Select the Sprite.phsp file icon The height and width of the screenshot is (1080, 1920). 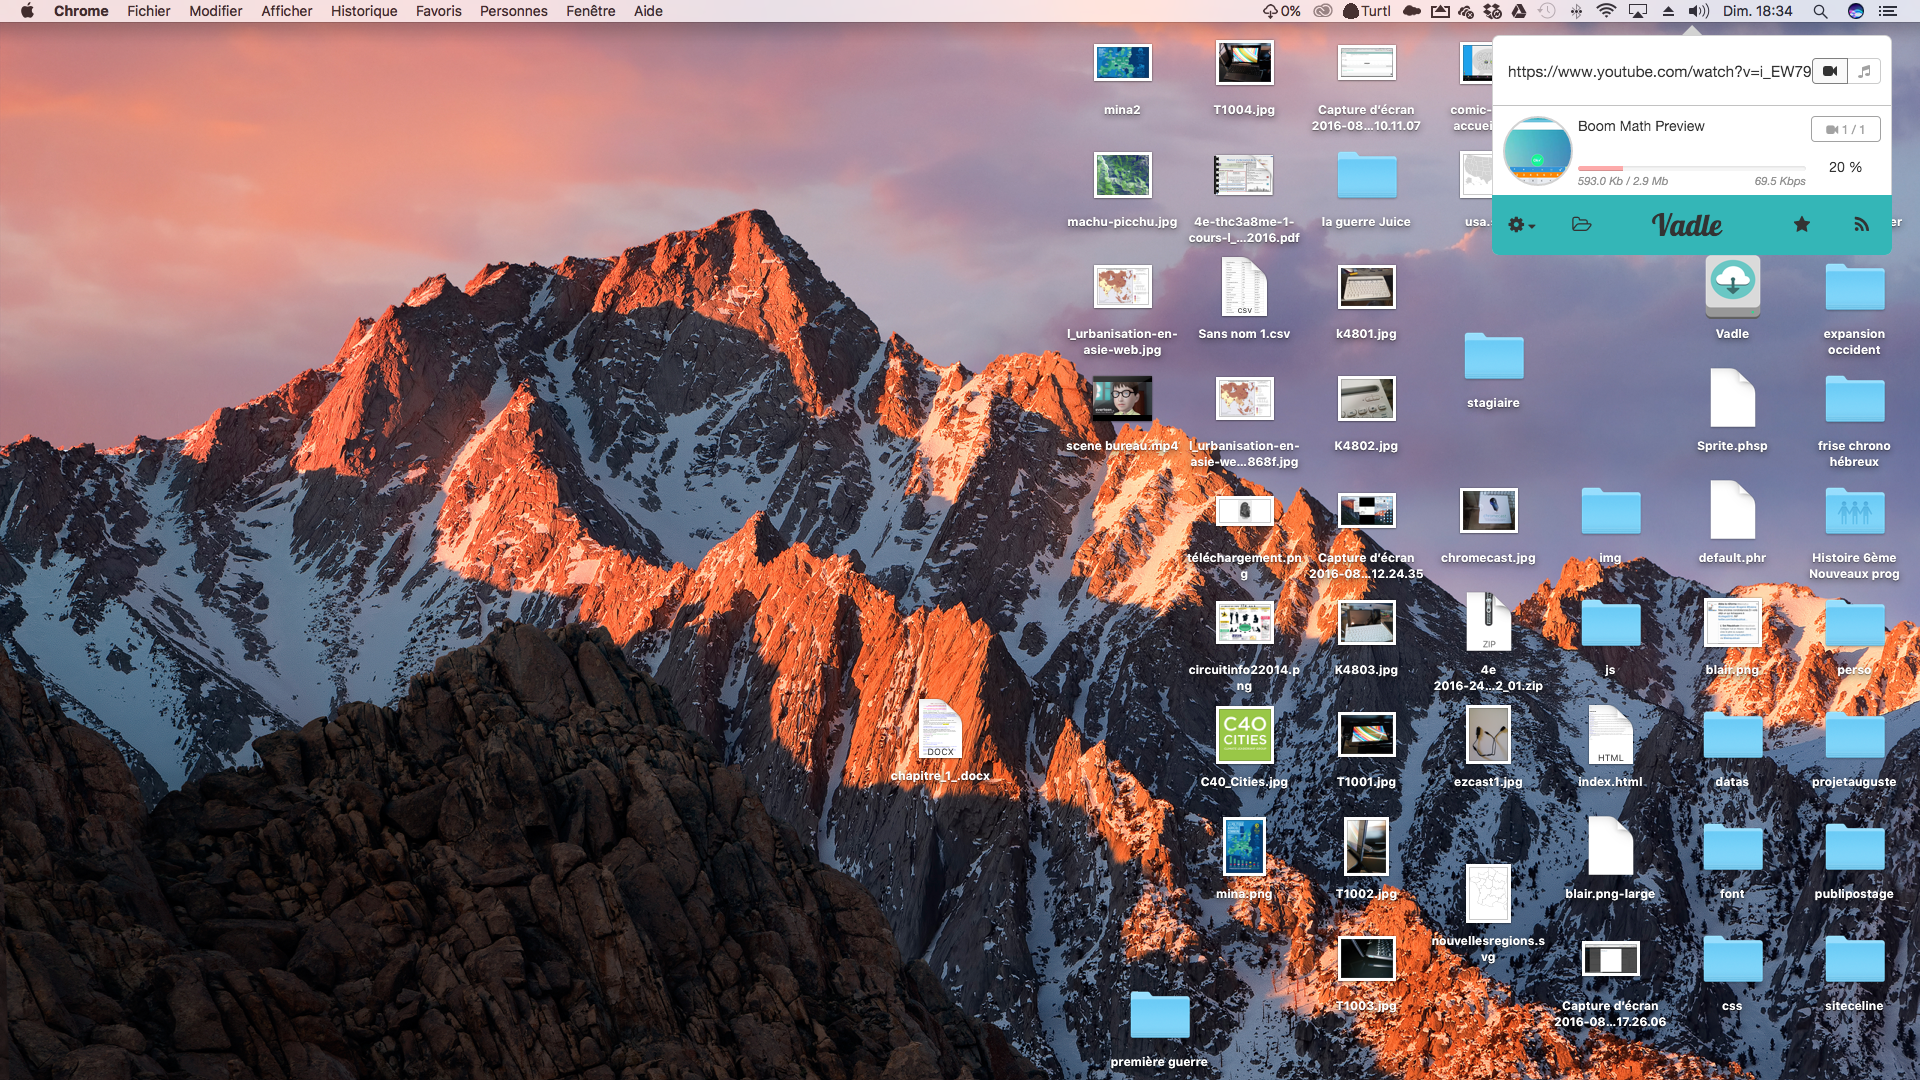(x=1732, y=398)
